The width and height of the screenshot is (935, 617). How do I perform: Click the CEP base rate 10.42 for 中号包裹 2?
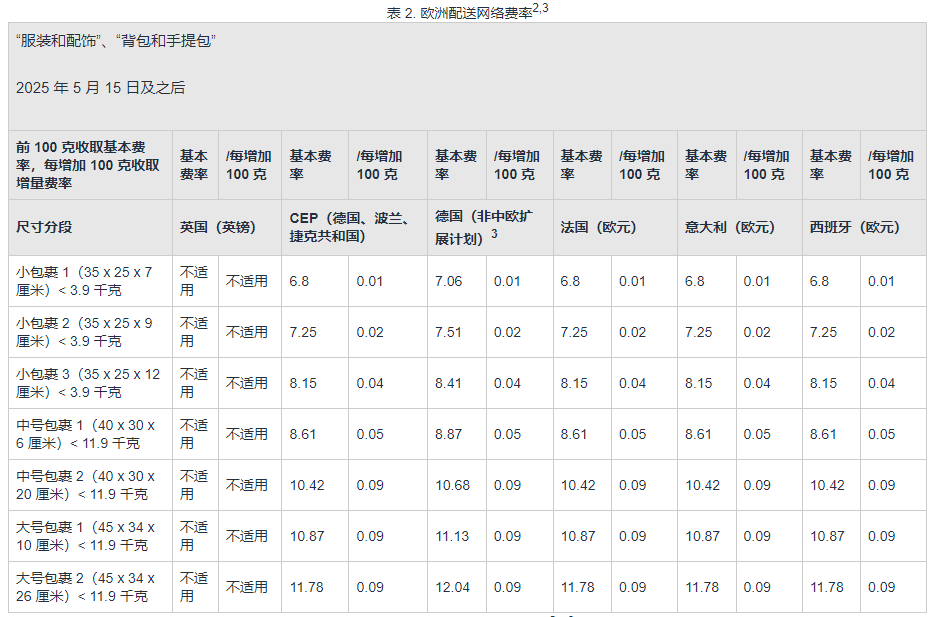[x=307, y=485]
